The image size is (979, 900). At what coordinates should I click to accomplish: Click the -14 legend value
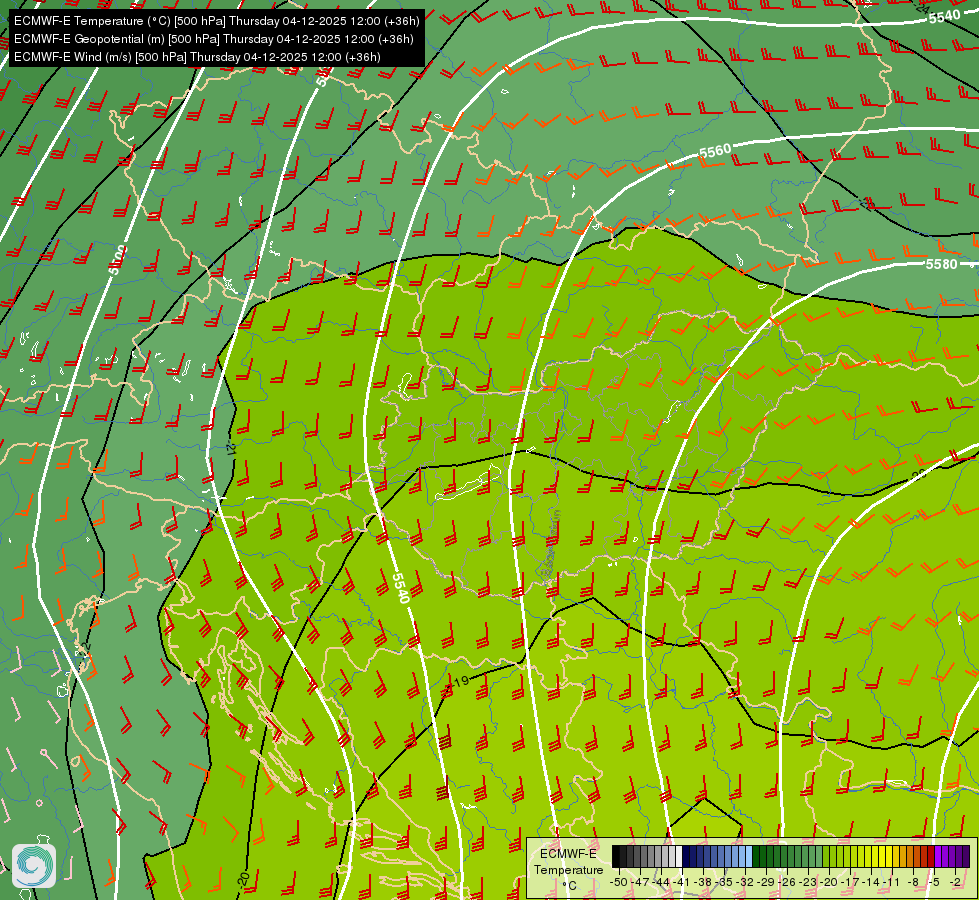pyautogui.click(x=871, y=882)
